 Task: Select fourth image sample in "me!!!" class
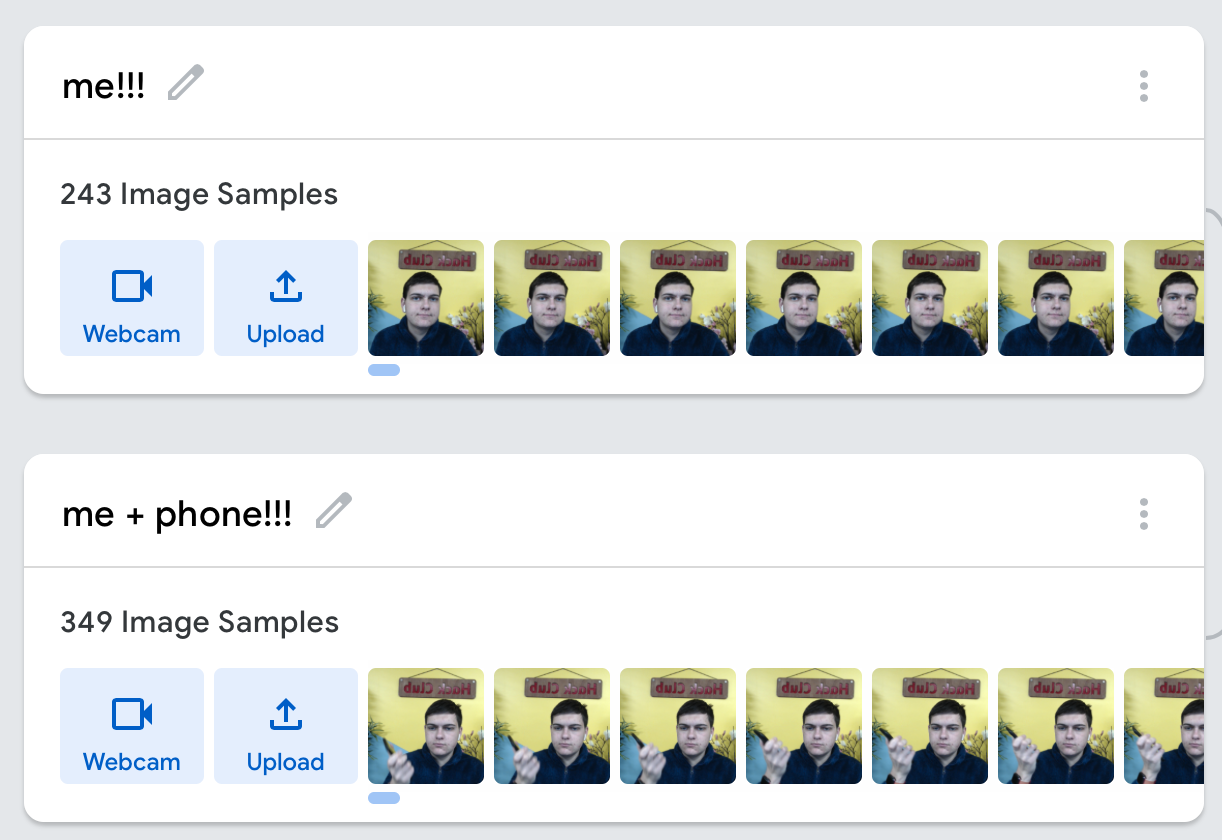tap(804, 298)
